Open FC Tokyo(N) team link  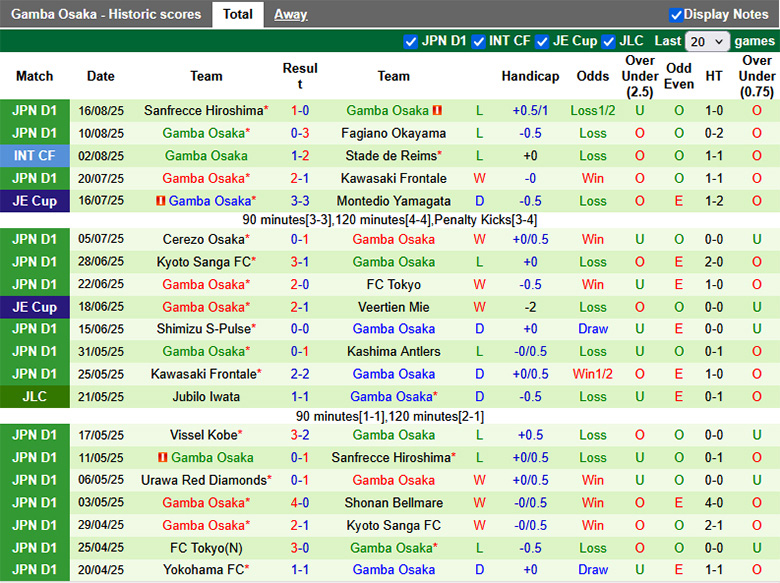pyautogui.click(x=206, y=548)
